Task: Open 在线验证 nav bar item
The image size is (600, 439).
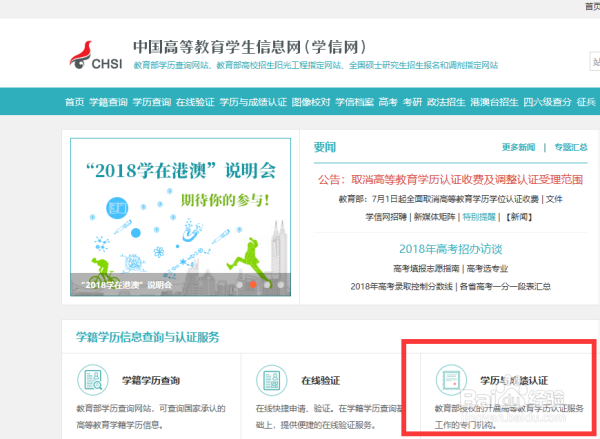Action: pyautogui.click(x=195, y=102)
